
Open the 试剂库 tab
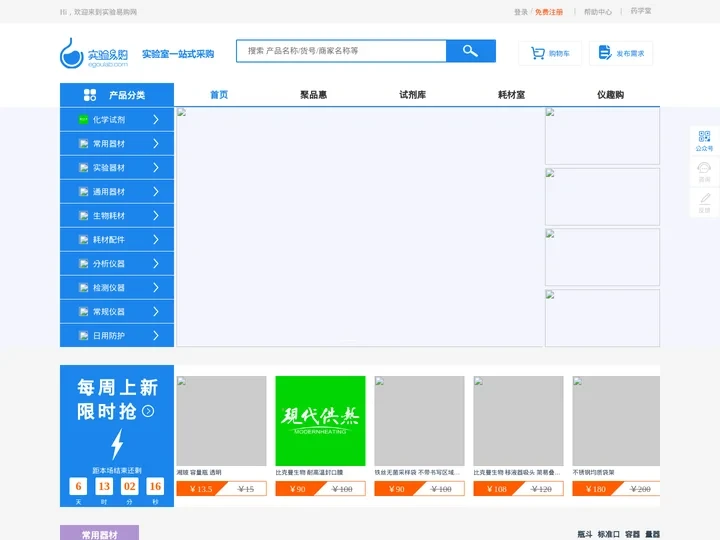(412, 95)
